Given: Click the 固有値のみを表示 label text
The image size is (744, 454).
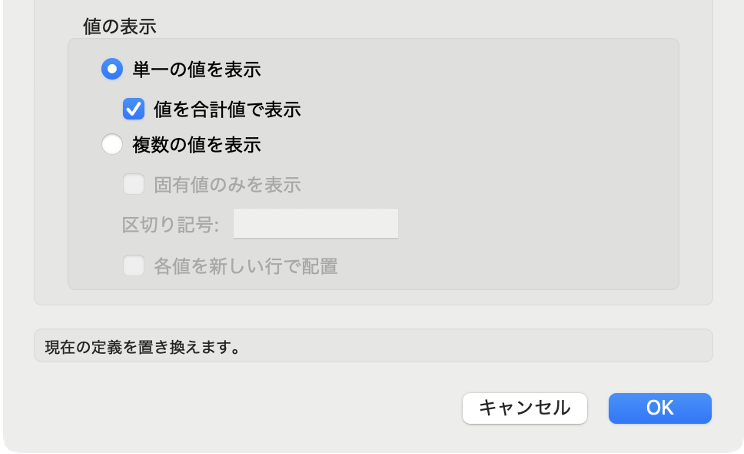Looking at the screenshot, I should (227, 184).
